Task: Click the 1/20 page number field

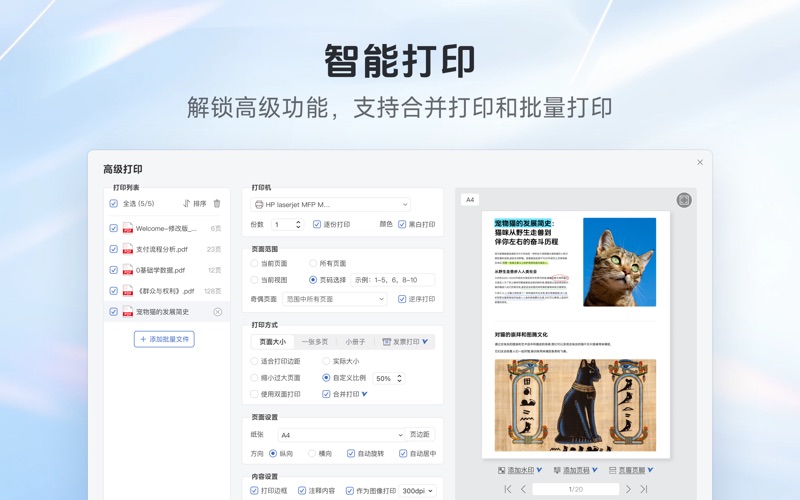Action: tap(576, 489)
